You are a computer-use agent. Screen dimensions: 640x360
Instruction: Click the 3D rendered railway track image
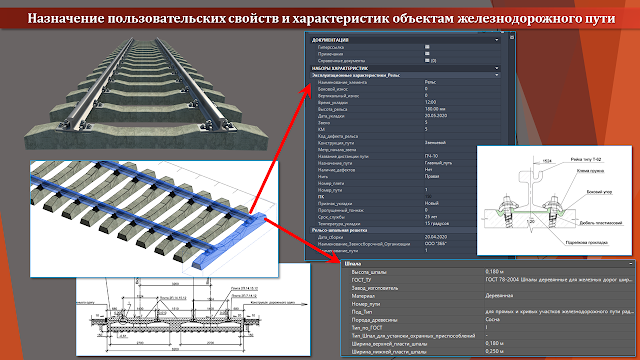pyautogui.click(x=146, y=93)
